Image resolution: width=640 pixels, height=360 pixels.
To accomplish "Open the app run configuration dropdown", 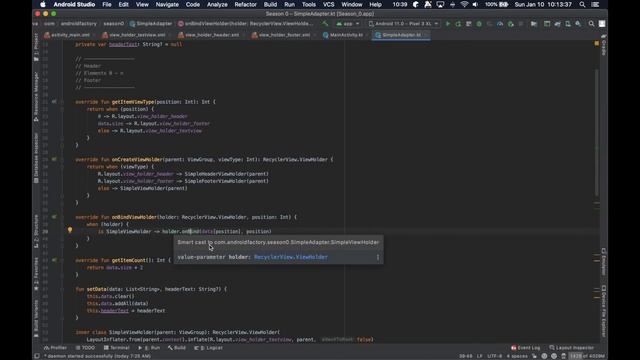I will click(x=348, y=24).
